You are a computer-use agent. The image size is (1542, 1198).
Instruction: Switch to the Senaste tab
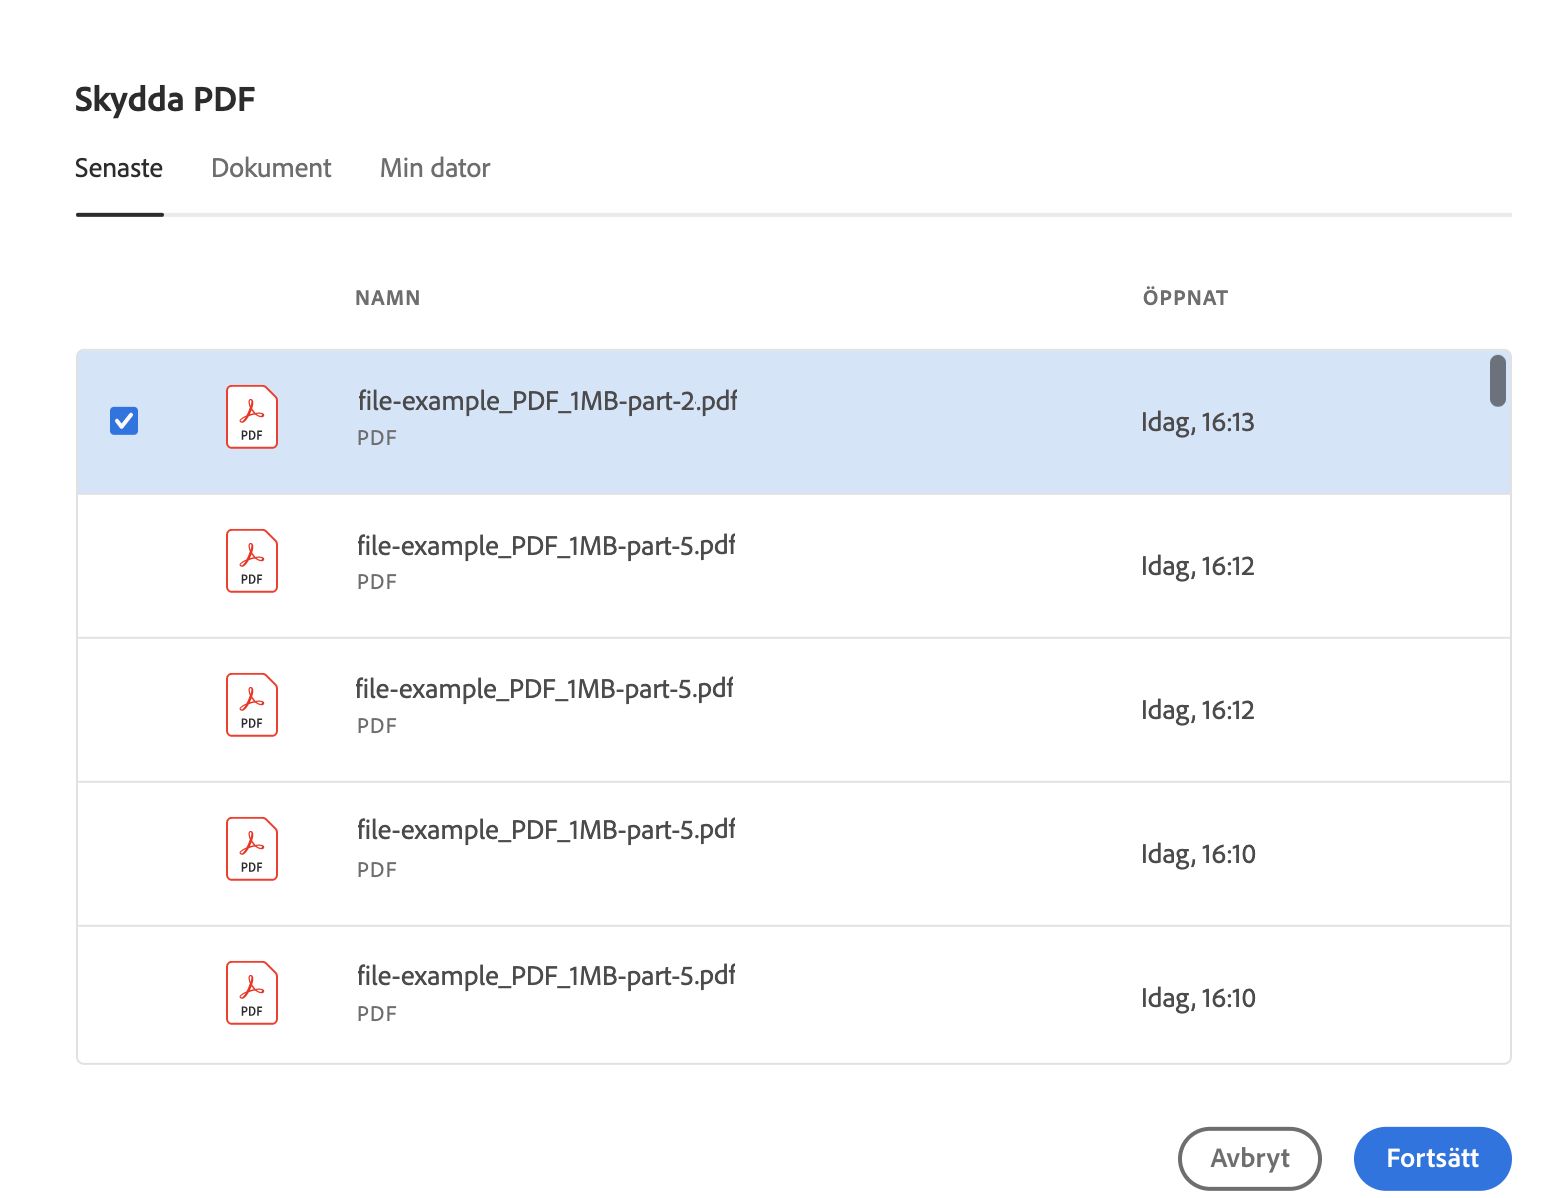(119, 168)
